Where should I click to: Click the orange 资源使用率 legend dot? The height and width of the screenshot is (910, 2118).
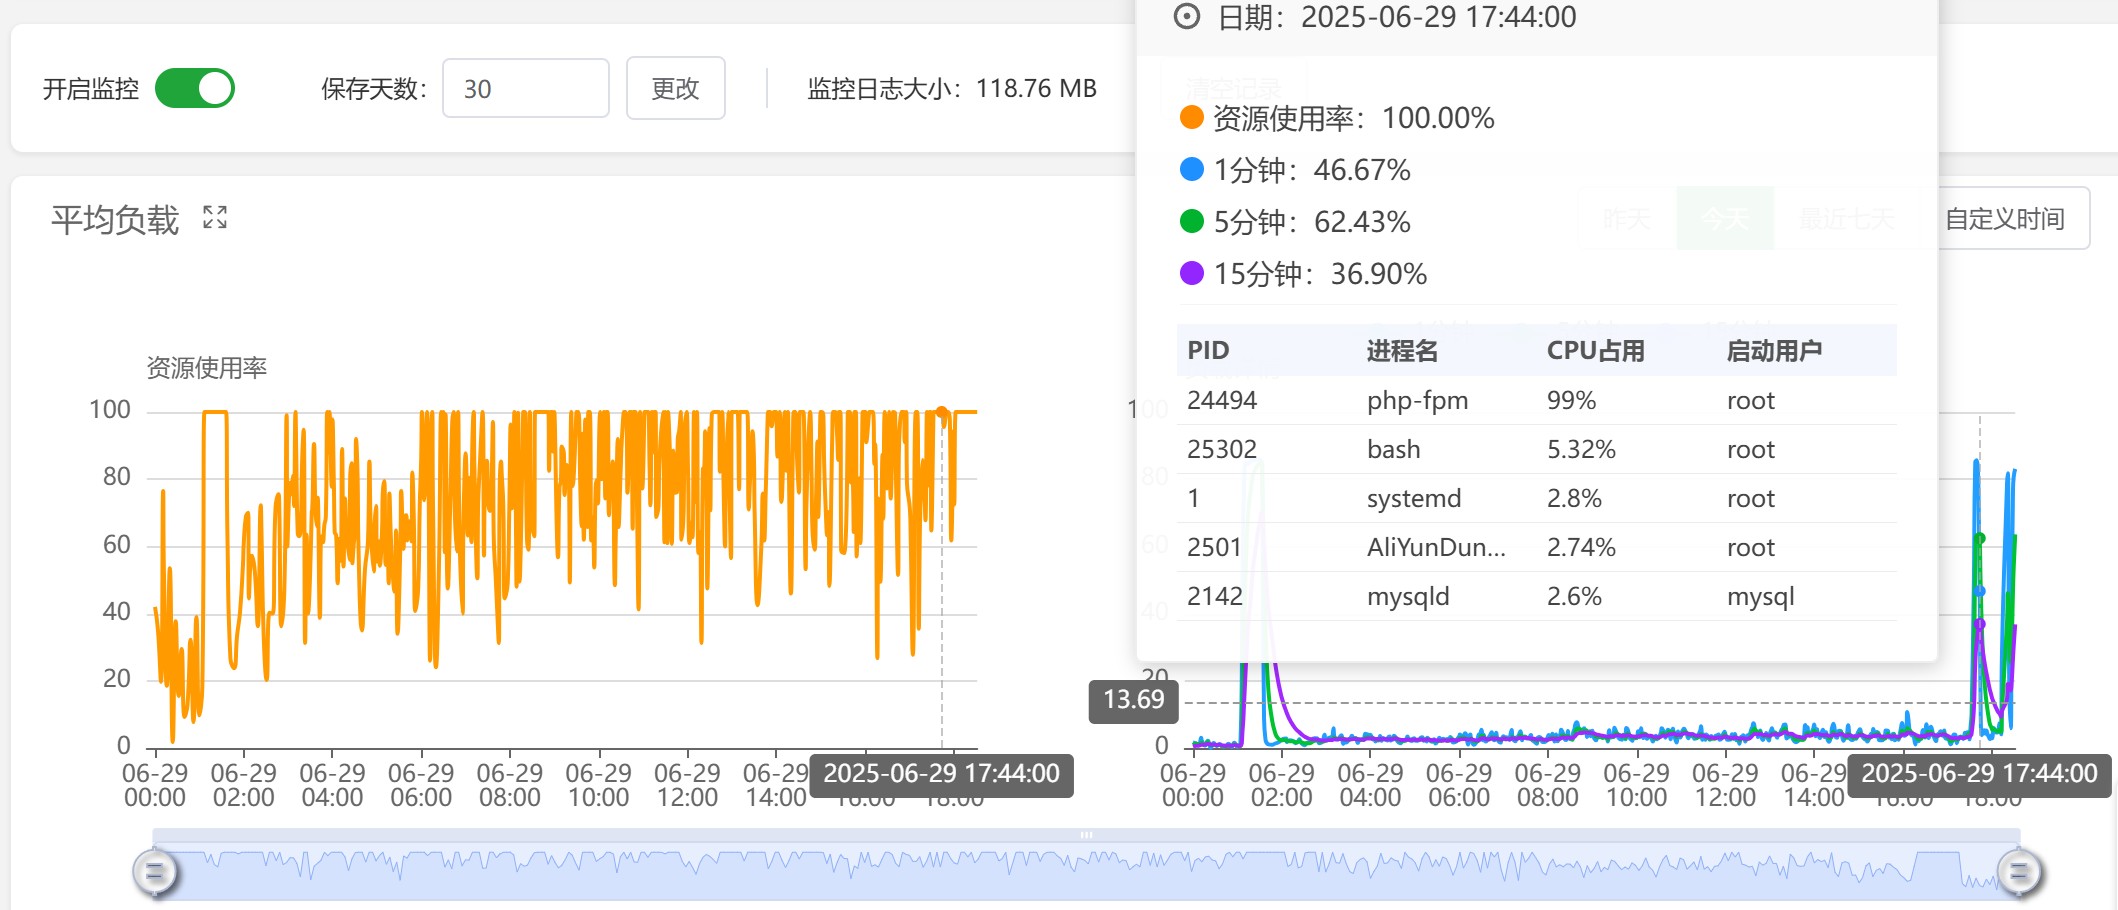tap(1191, 117)
